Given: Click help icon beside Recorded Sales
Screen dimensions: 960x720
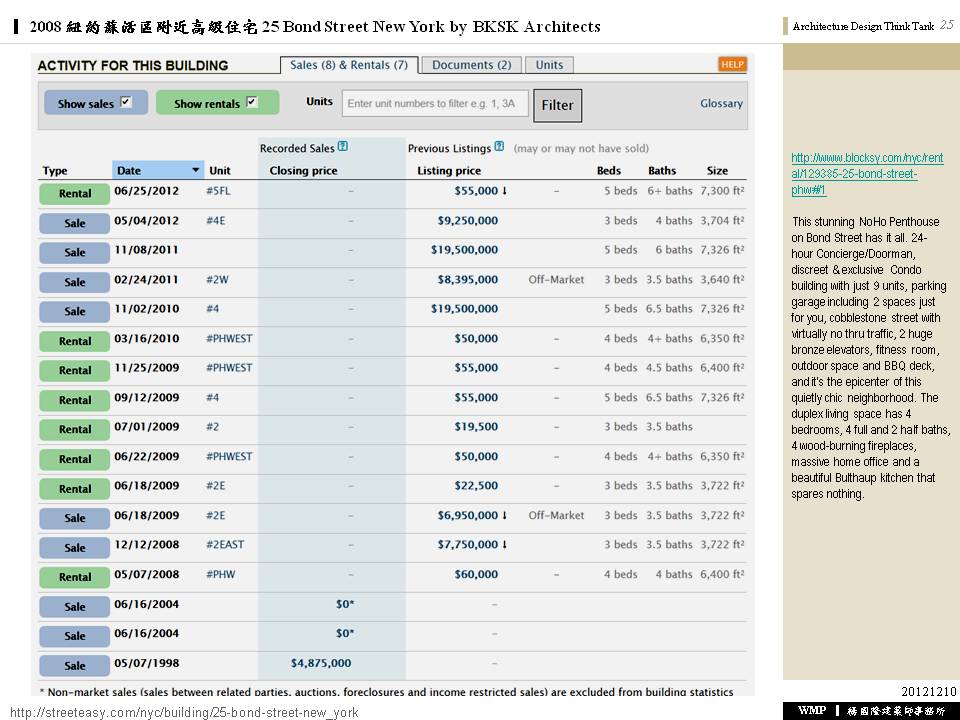Looking at the screenshot, I should click(343, 147).
